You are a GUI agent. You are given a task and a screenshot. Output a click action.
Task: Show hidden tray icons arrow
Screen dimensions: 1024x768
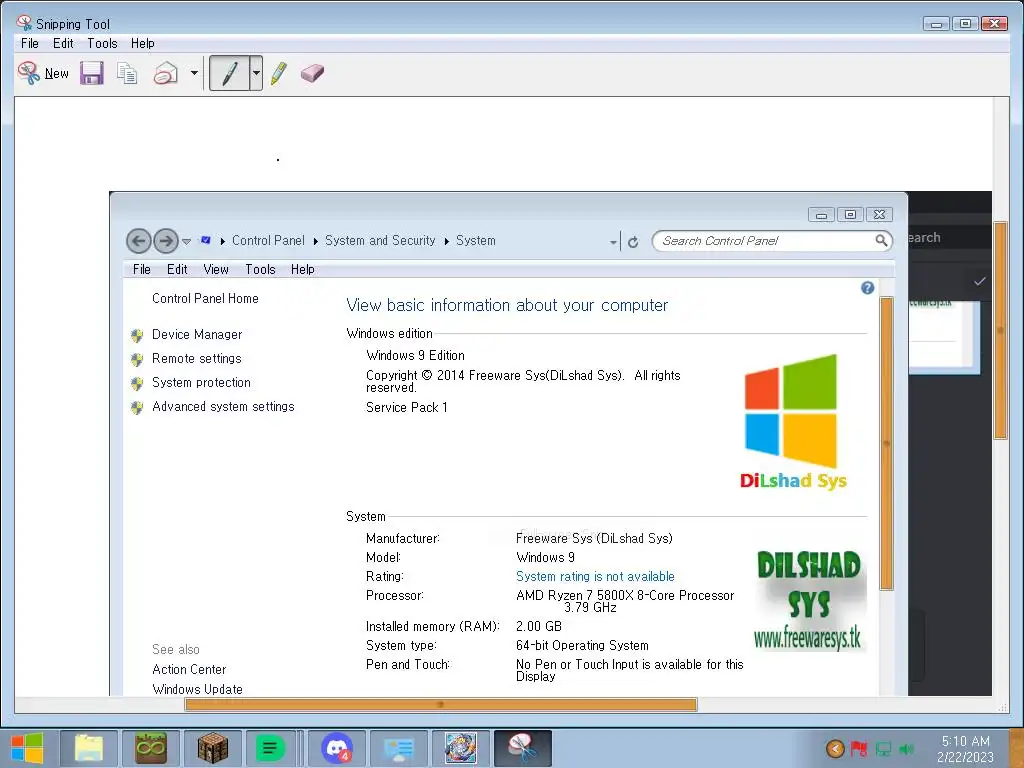click(x=835, y=748)
